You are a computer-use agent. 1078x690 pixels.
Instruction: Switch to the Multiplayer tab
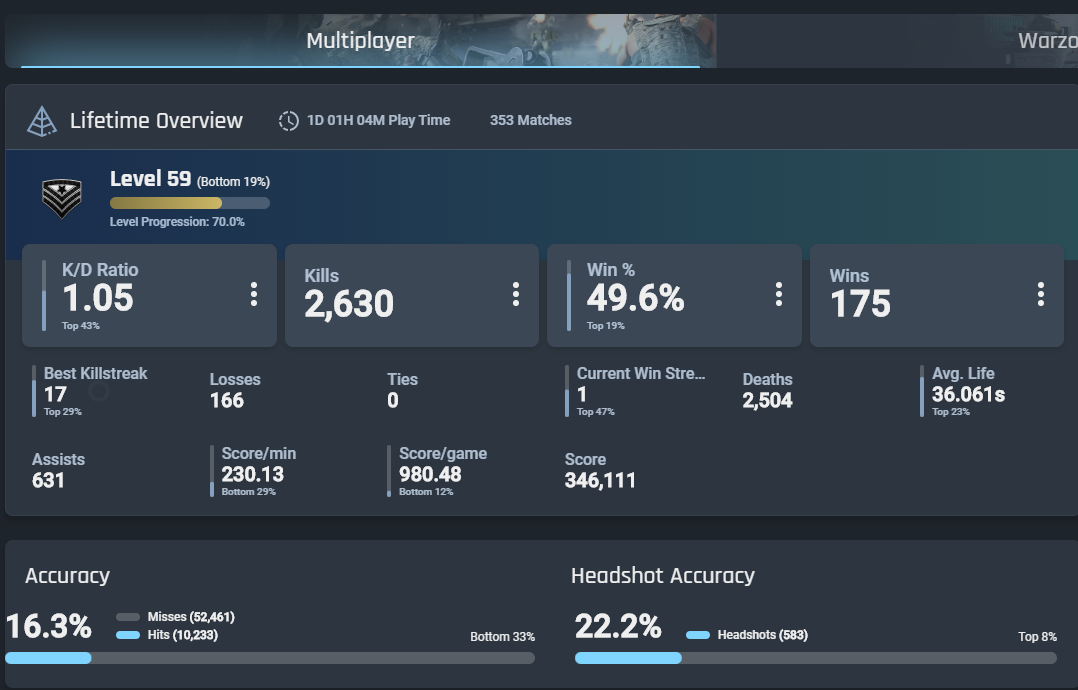point(360,41)
